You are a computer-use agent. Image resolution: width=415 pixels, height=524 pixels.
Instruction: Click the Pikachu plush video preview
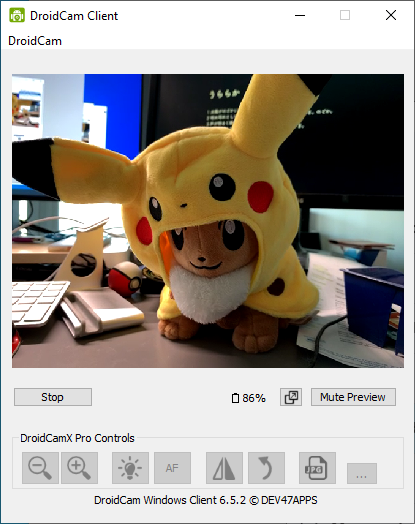[x=208, y=221]
